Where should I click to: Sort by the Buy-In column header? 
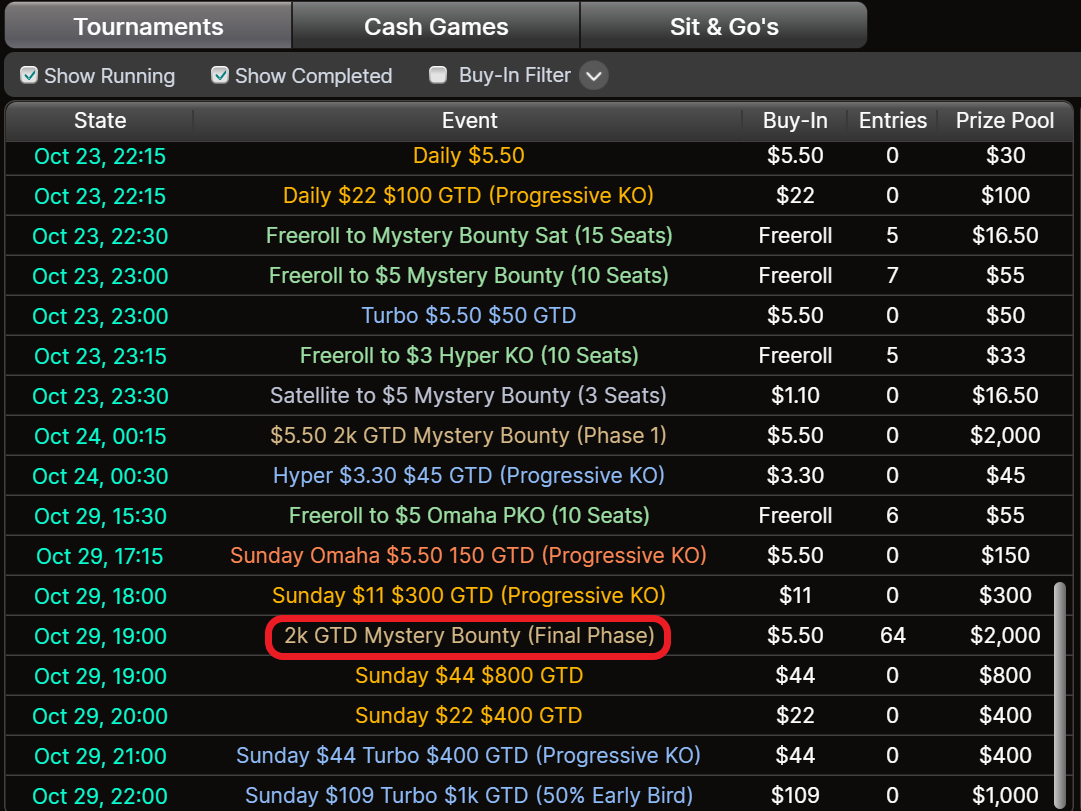pos(794,120)
